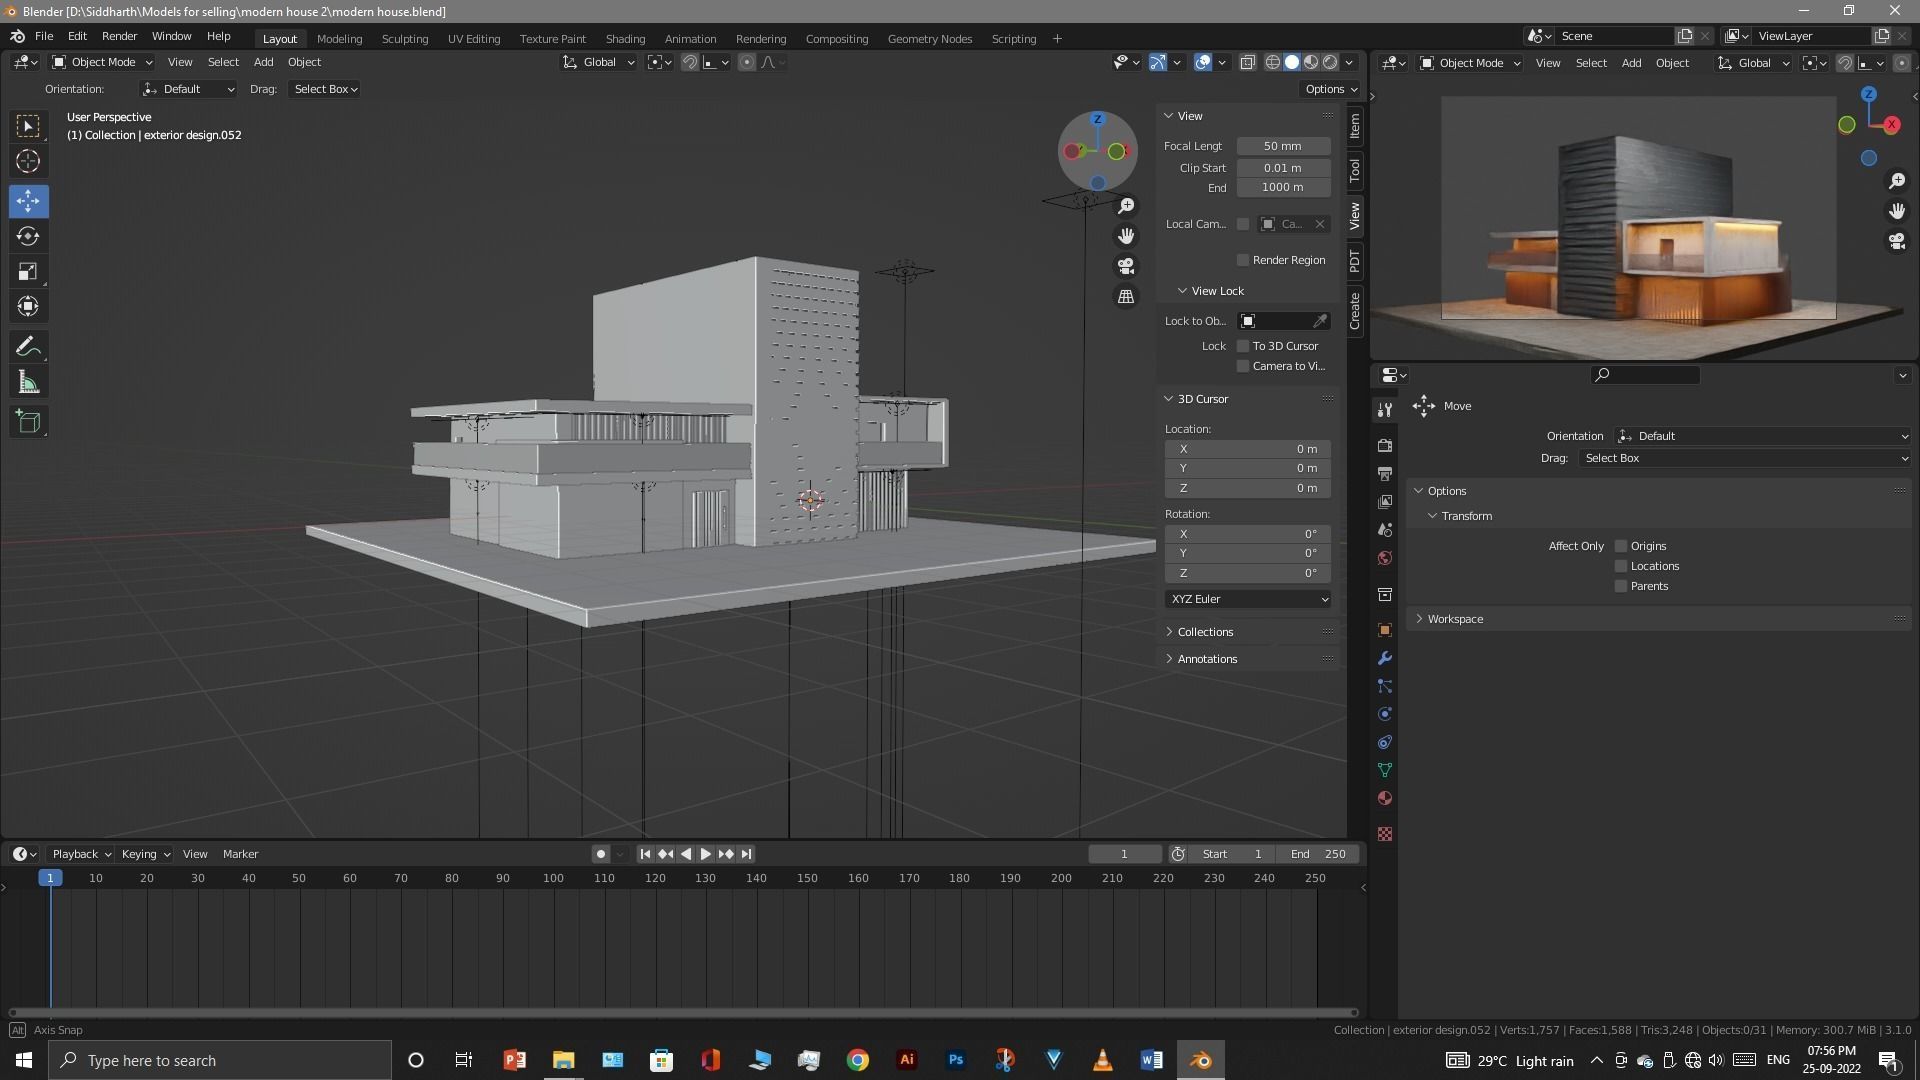The height and width of the screenshot is (1080, 1920).
Task: Open the Material properties tab
Action: [1385, 798]
